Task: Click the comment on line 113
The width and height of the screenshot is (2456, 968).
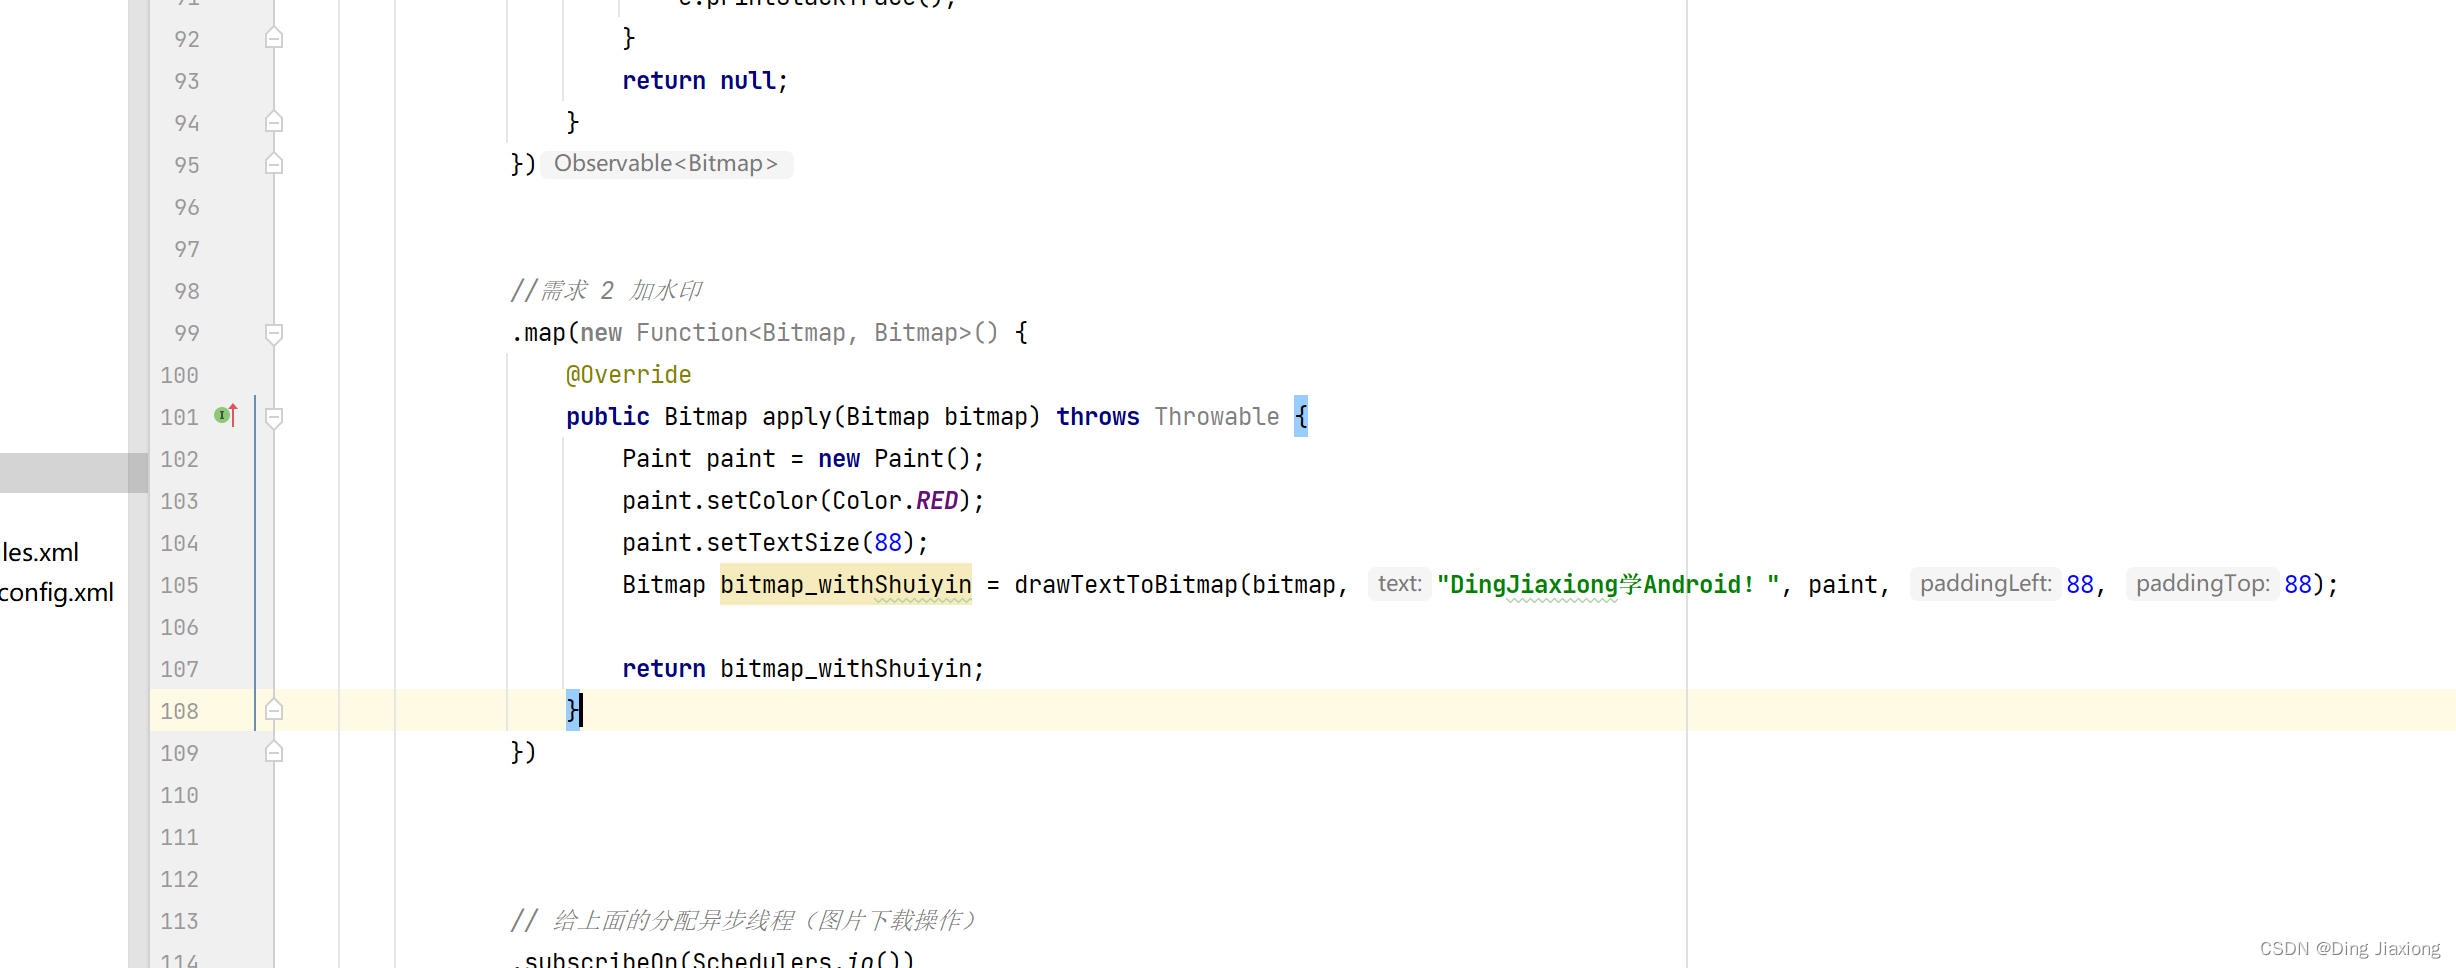Action: [x=743, y=920]
